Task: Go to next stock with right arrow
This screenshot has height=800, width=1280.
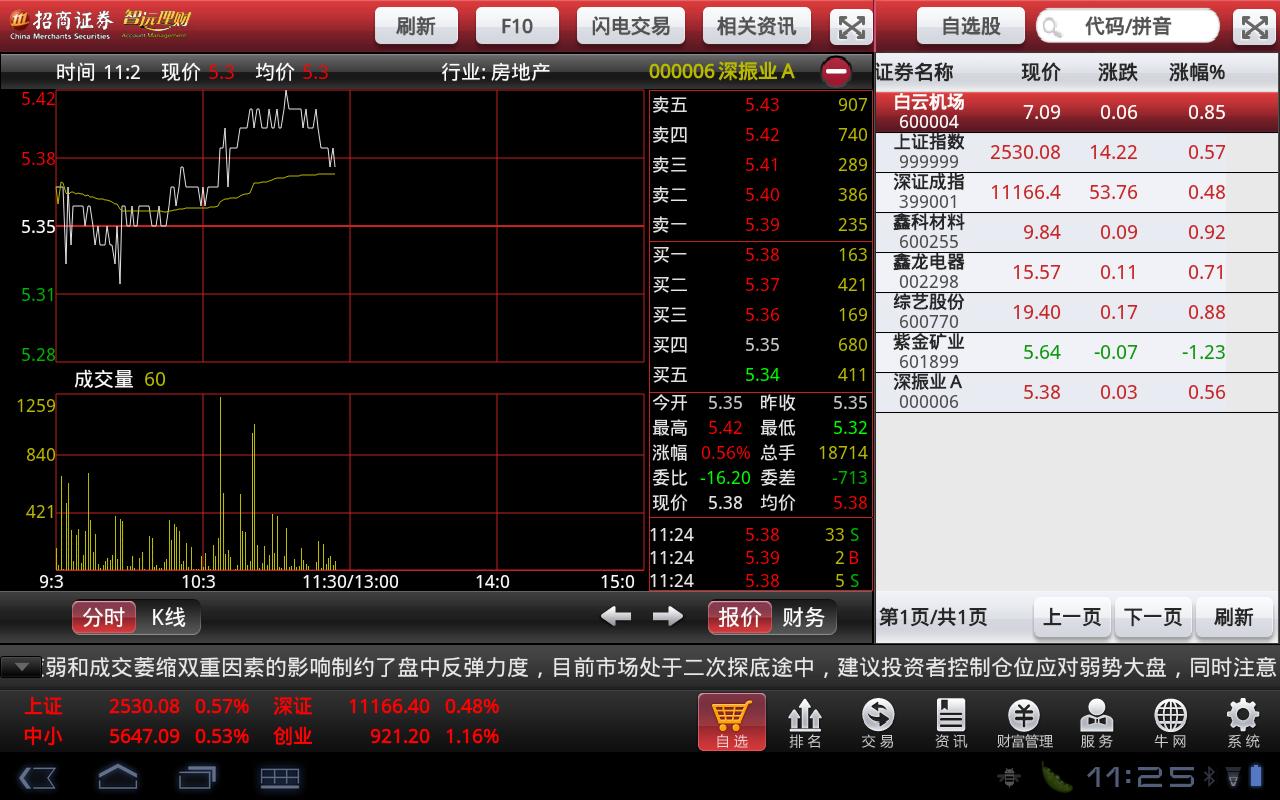Action: [x=667, y=616]
